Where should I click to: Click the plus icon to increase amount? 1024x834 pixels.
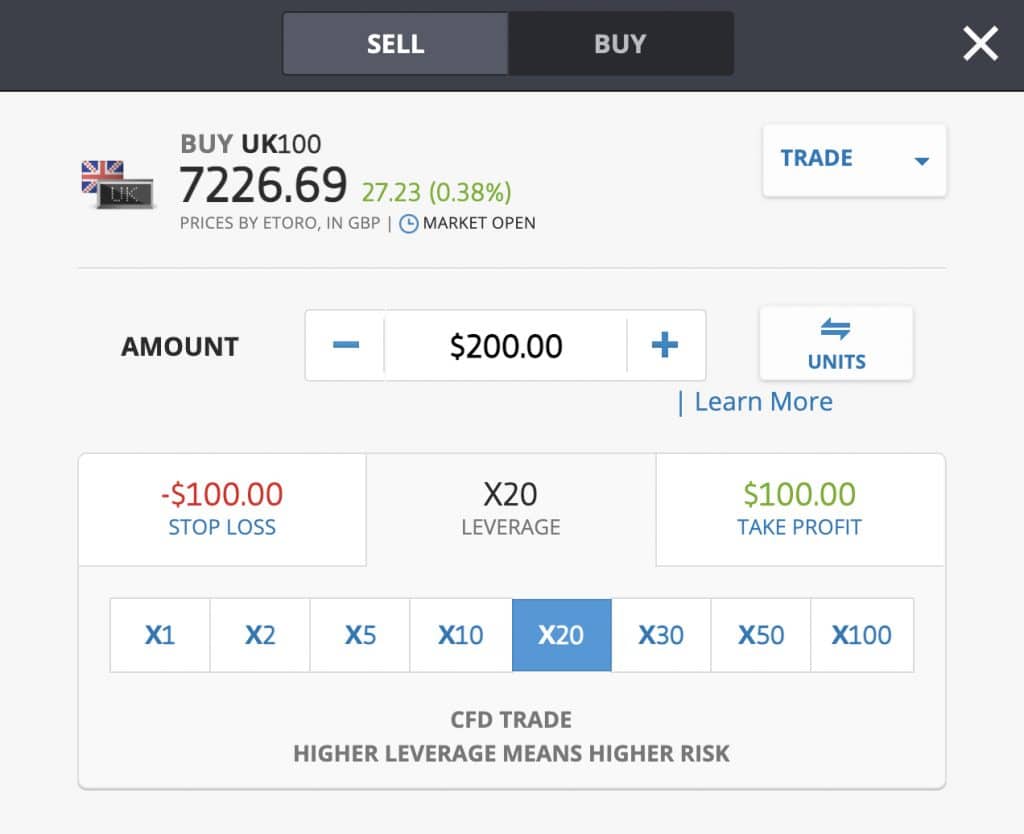click(665, 346)
